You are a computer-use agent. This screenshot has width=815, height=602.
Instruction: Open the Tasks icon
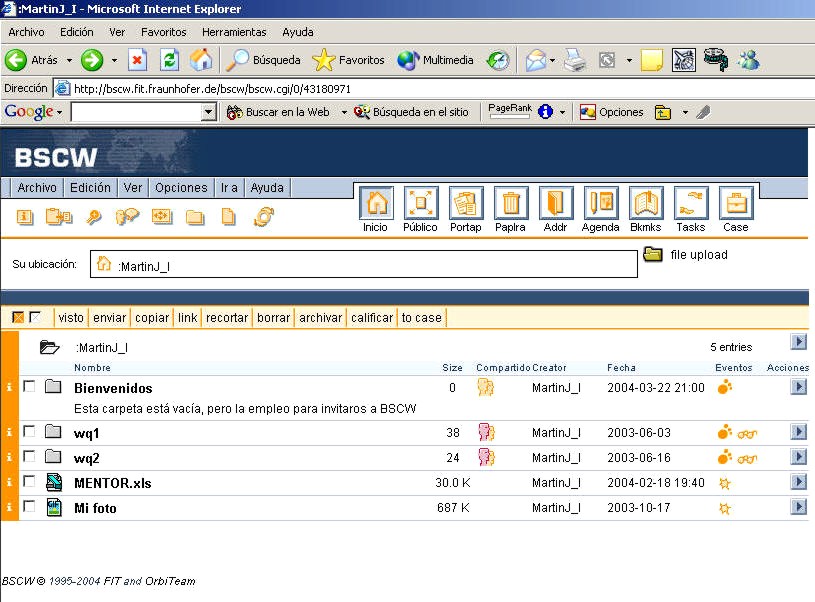(x=690, y=204)
